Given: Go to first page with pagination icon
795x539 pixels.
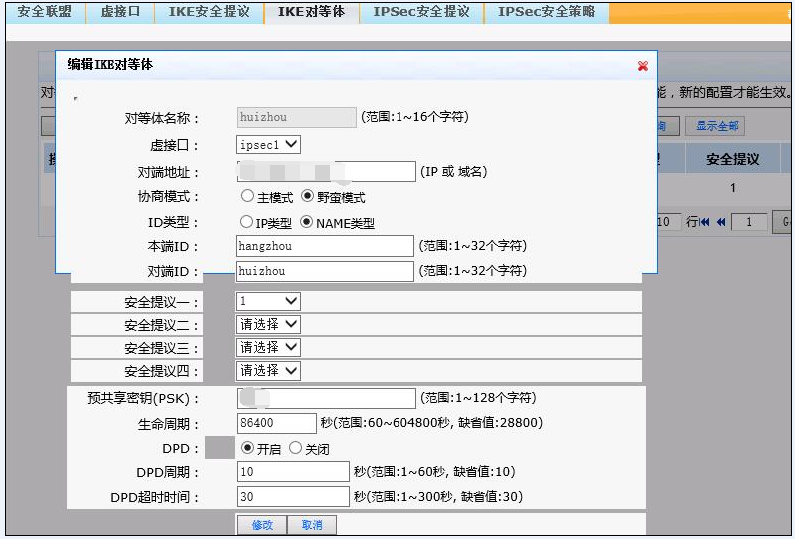Looking at the screenshot, I should click(x=704, y=222).
